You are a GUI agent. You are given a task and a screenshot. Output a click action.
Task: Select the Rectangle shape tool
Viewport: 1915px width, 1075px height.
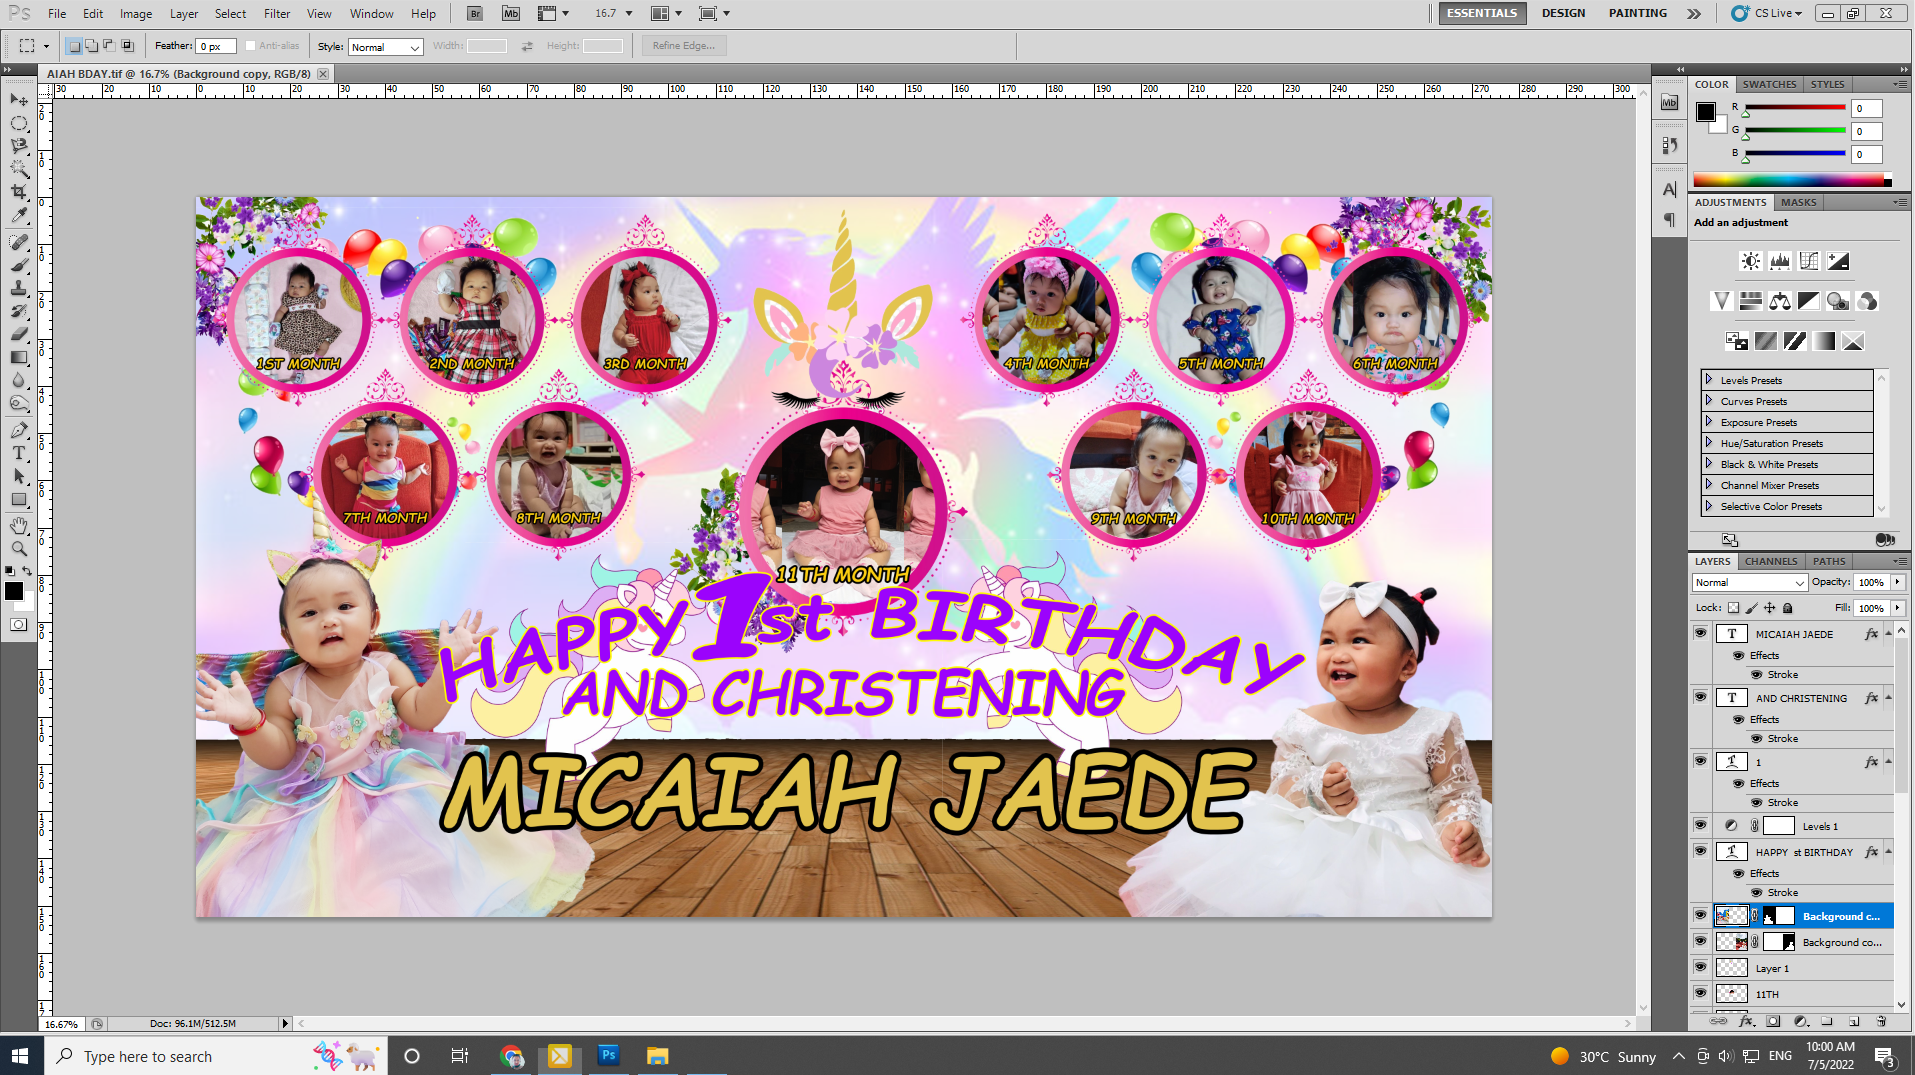(19, 499)
